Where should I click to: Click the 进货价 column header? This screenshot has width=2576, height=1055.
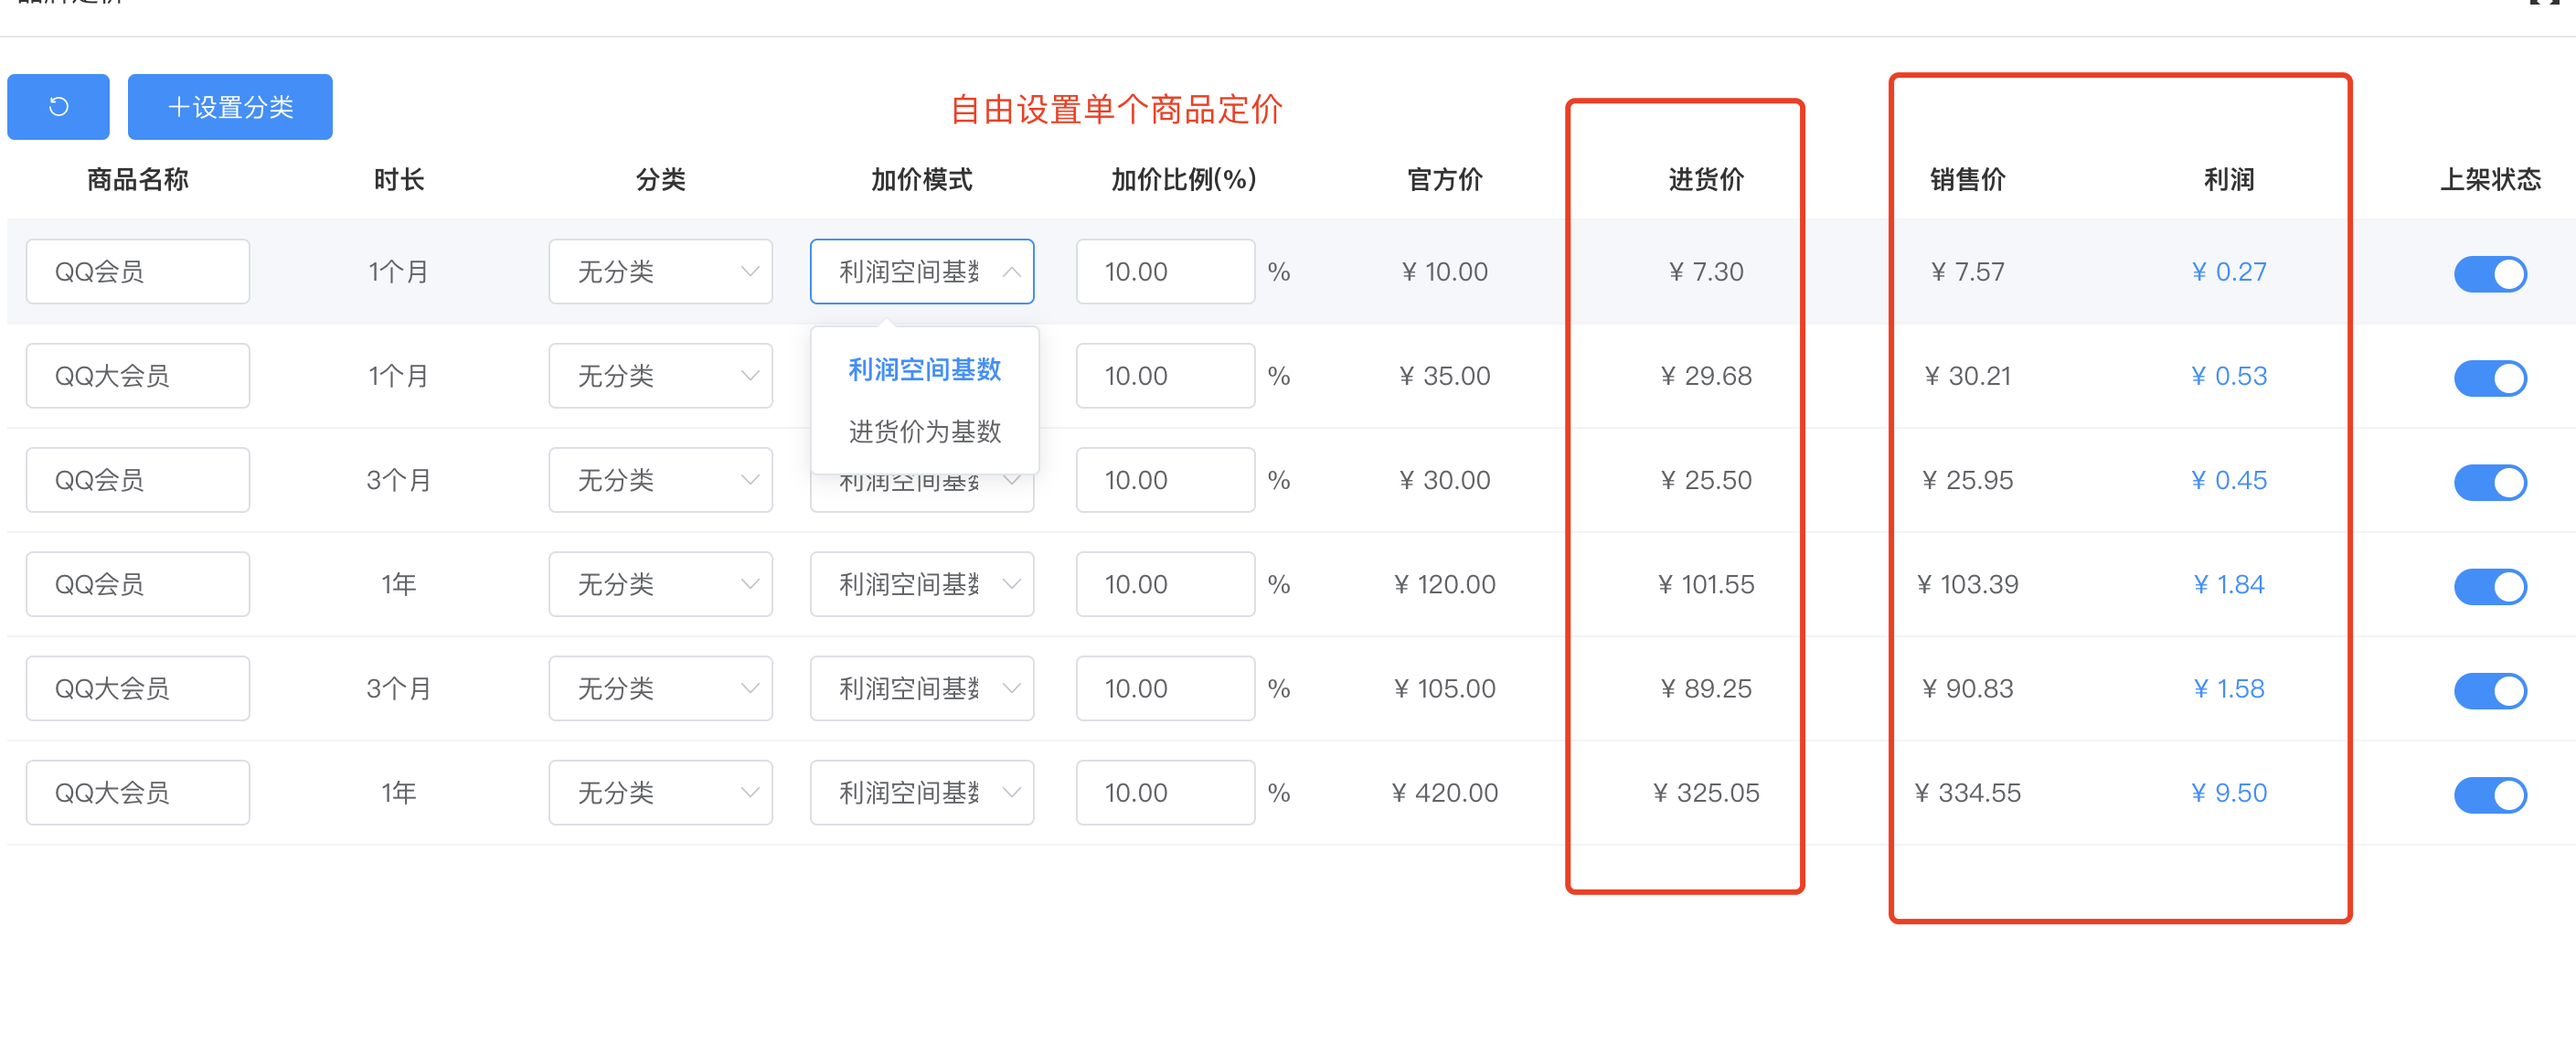(x=1706, y=179)
